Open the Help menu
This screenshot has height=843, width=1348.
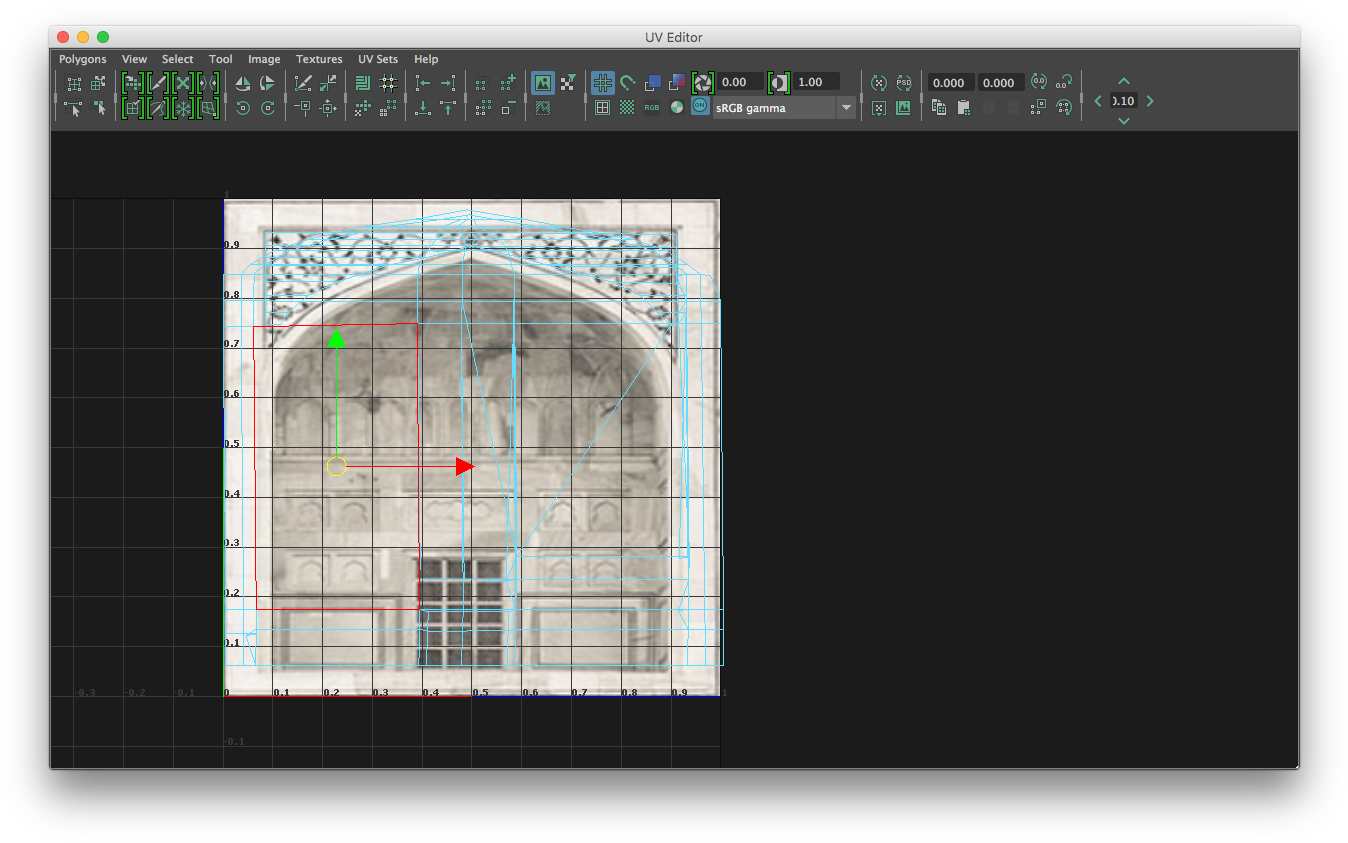coord(426,59)
